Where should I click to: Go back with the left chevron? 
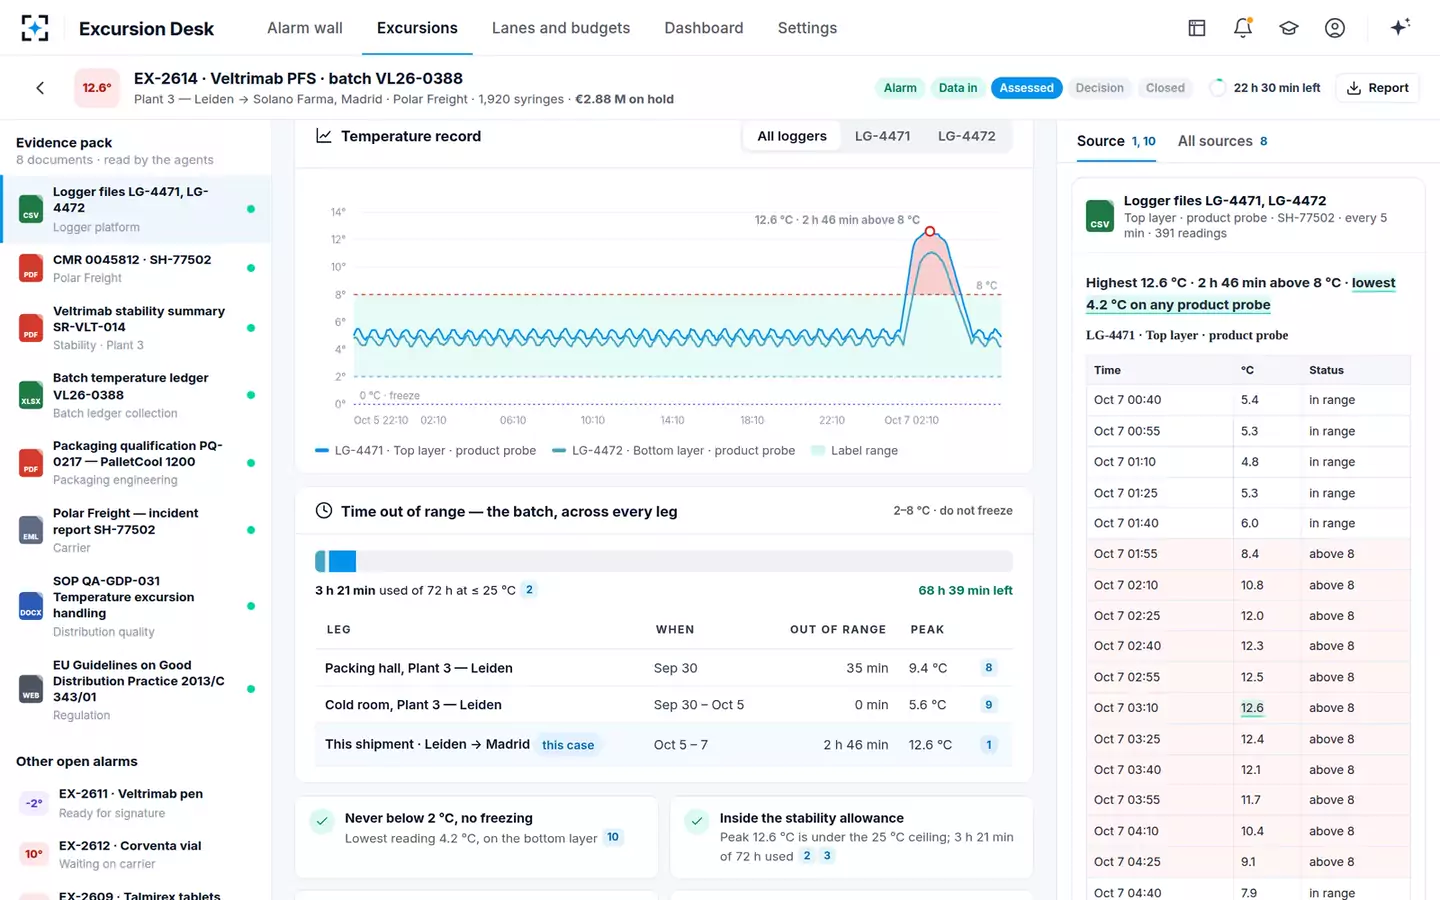click(40, 88)
